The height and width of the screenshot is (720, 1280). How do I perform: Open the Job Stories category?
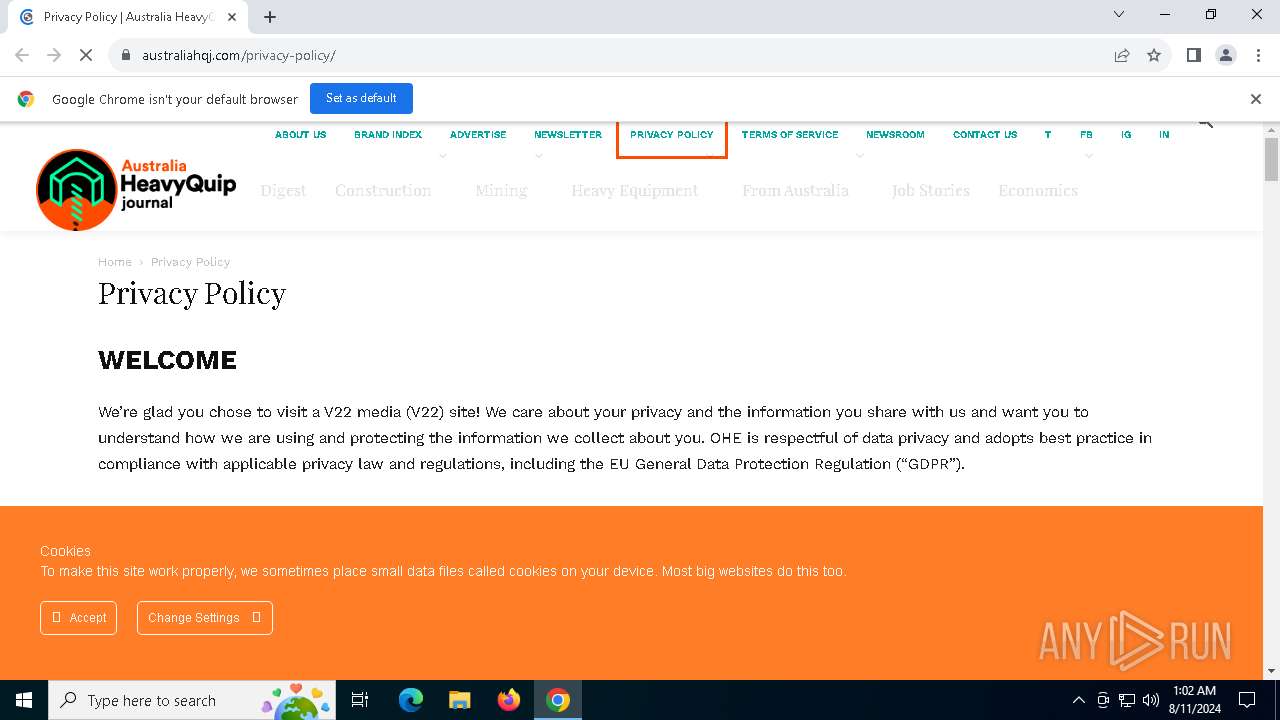[931, 190]
